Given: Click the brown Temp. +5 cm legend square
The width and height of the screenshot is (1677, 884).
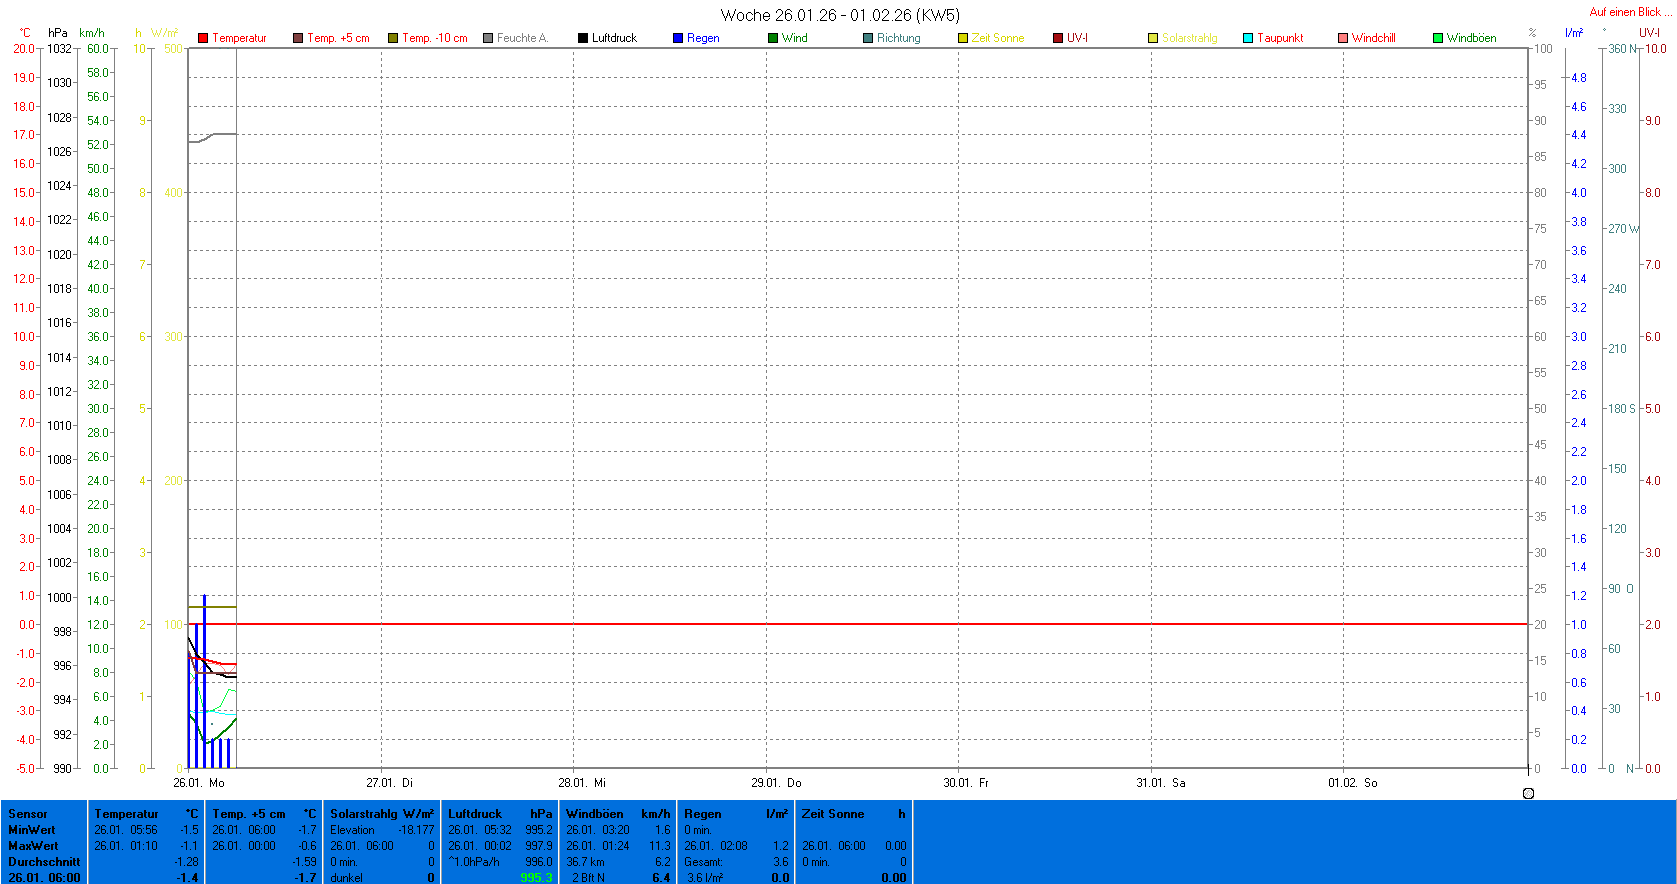Looking at the screenshot, I should (x=298, y=38).
